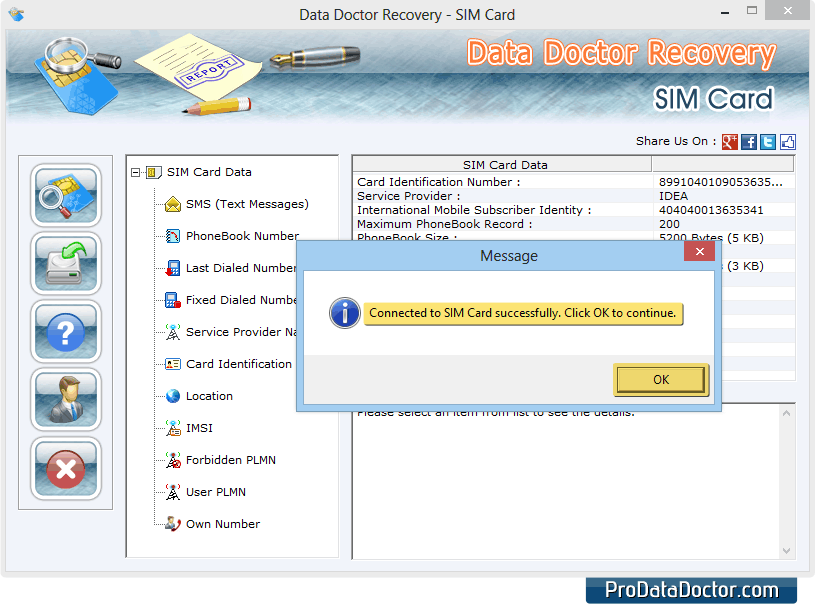This screenshot has width=815, height=604.
Task: Share on Google Plus icon
Action: click(730, 141)
